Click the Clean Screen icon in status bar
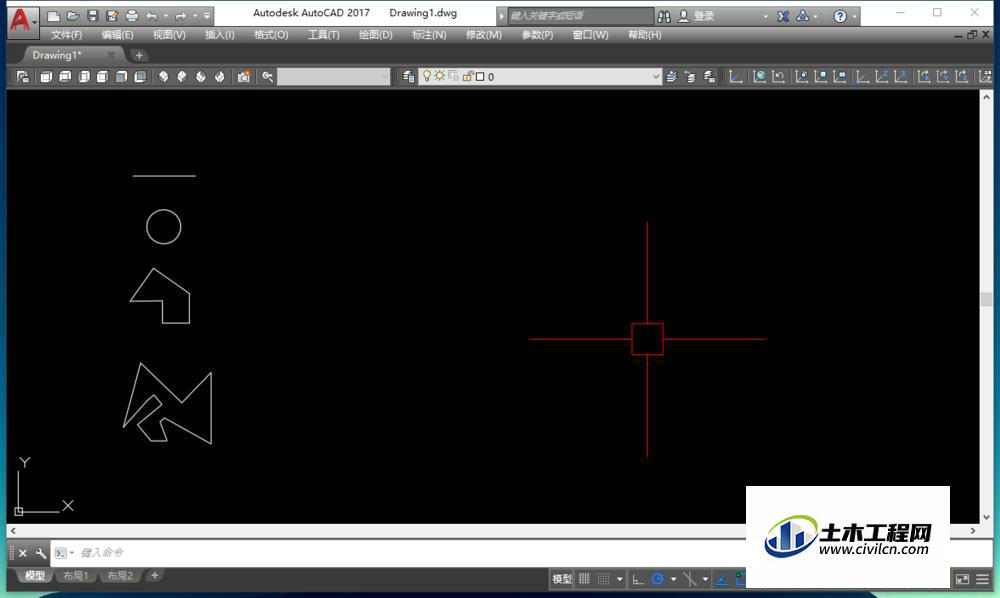Screen dimensions: 1000x598 point(962,579)
